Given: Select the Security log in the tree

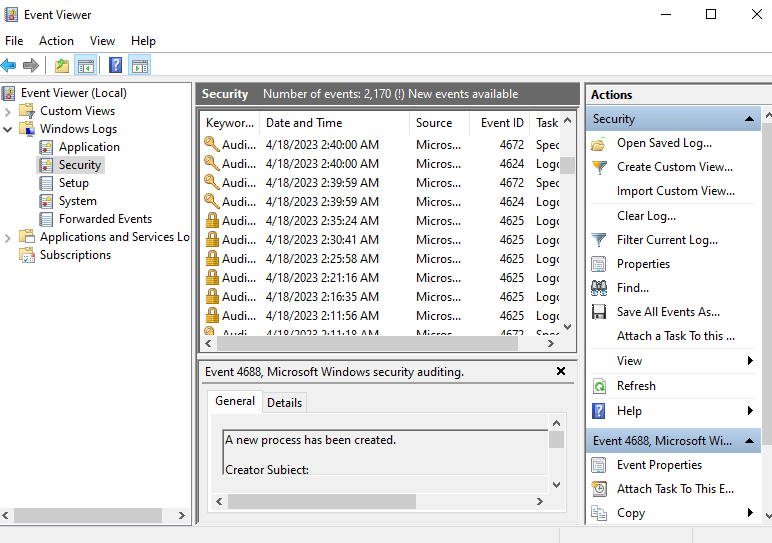Looking at the screenshot, I should [80, 165].
